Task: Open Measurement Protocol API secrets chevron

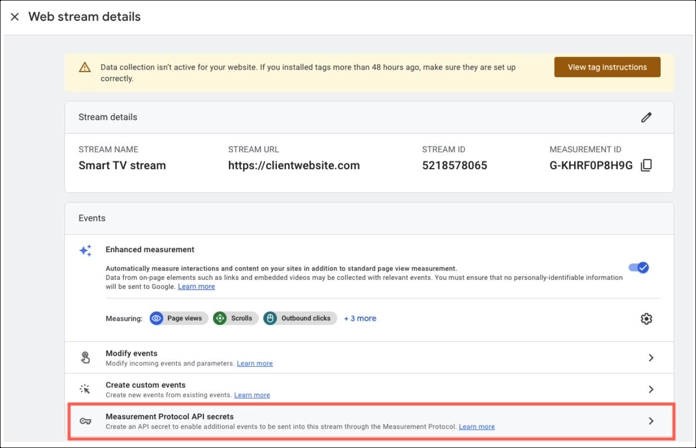Action: tap(651, 420)
